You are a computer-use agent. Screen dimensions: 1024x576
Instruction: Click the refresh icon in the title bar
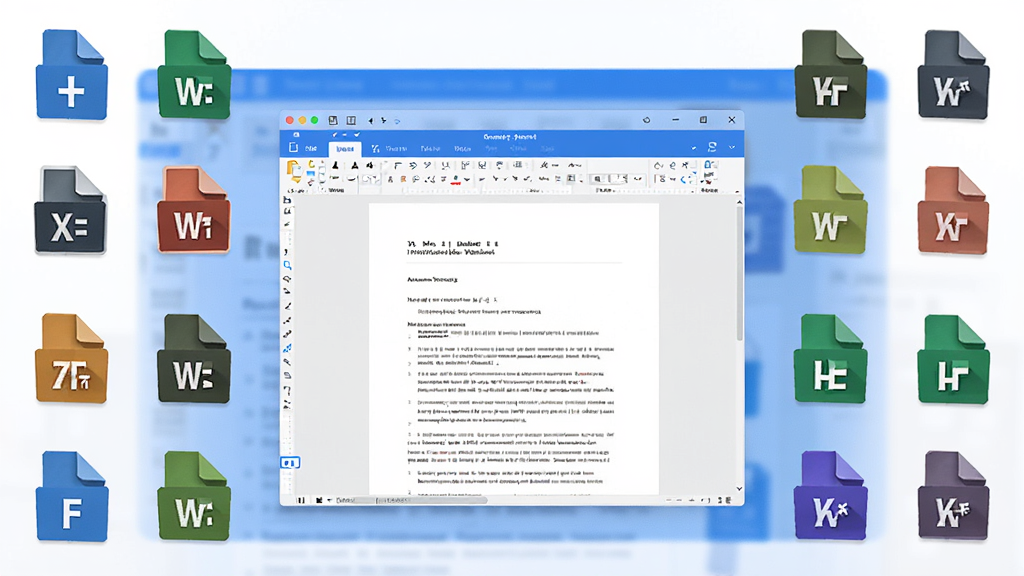pos(647,120)
